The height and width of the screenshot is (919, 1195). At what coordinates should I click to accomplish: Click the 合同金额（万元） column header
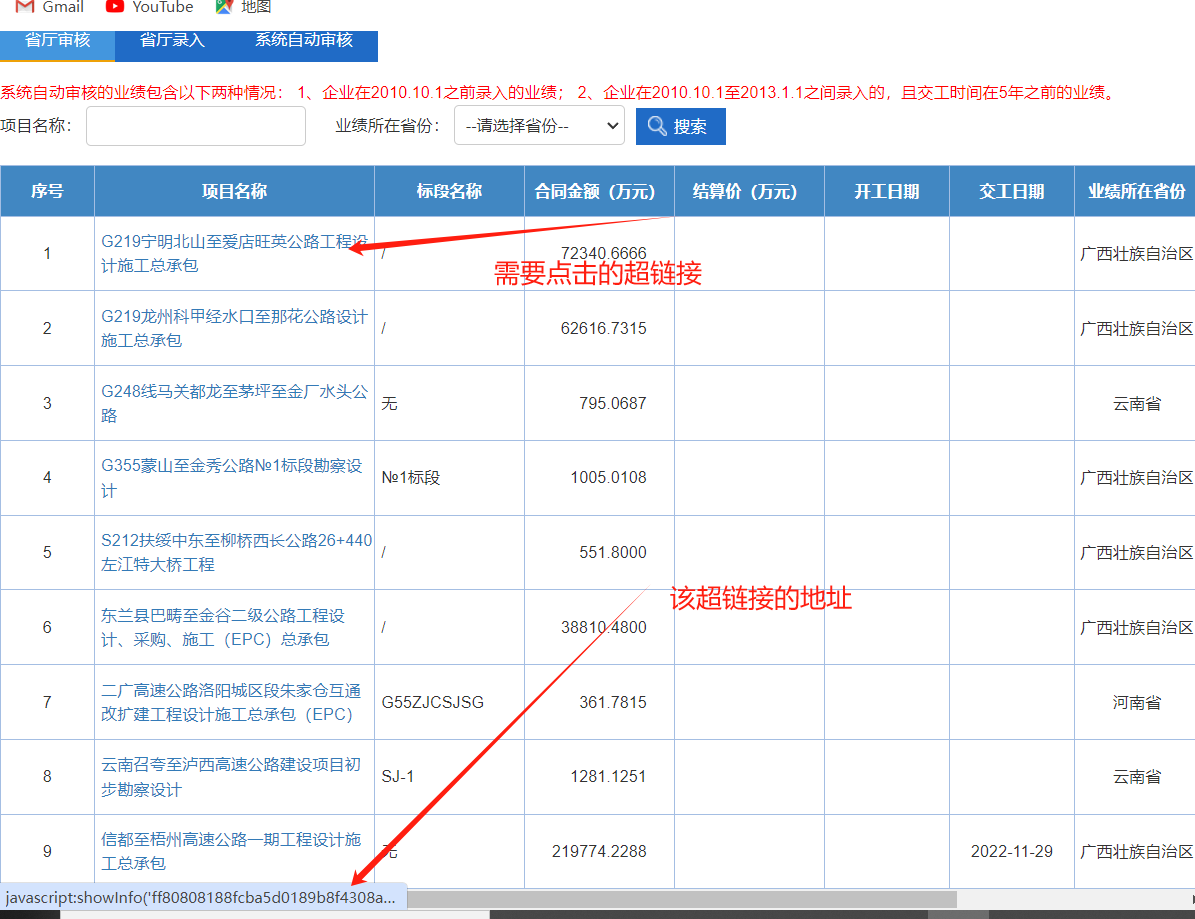pos(599,191)
